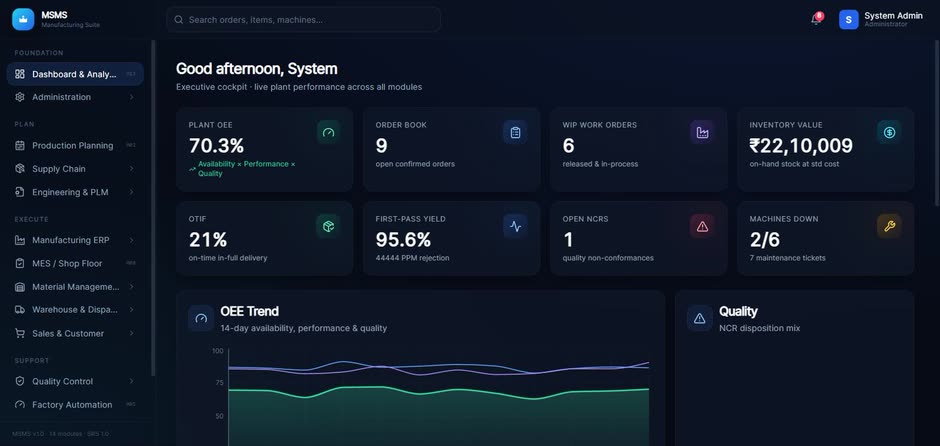Click the sidebar vertical scrollbar
Image resolution: width=940 pixels, height=446 pixels.
[153, 207]
